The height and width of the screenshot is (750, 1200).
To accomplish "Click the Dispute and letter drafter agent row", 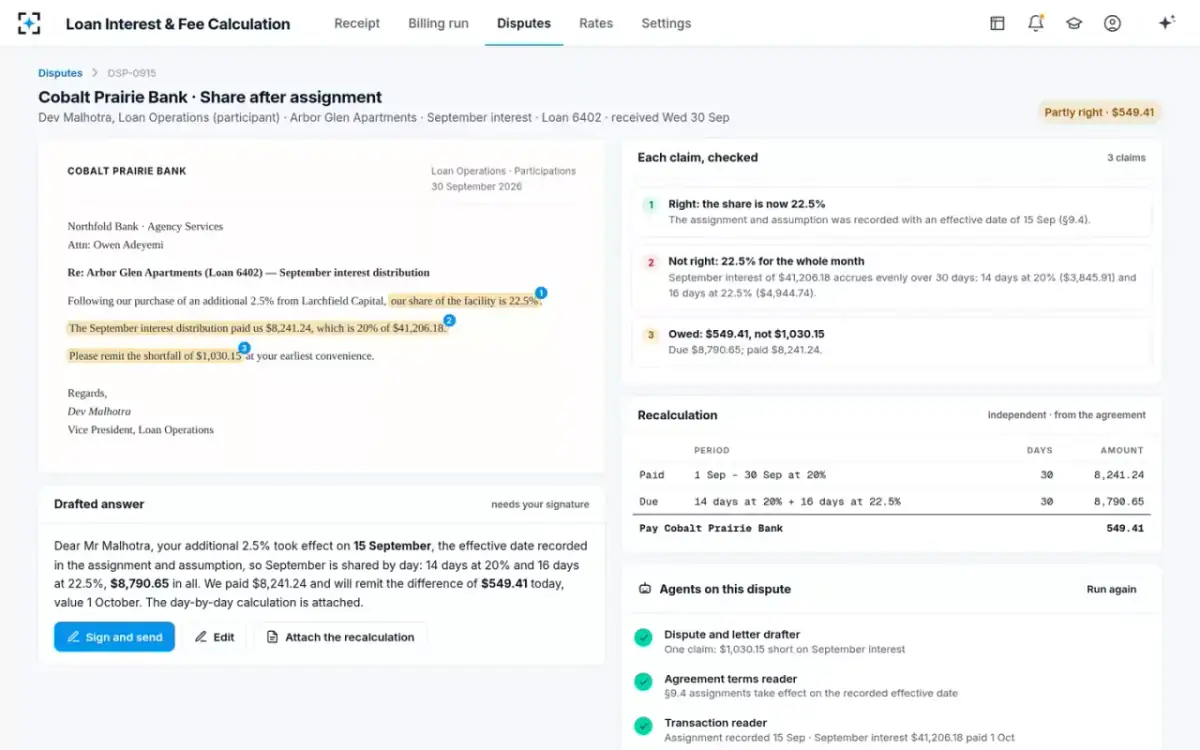I will [891, 641].
